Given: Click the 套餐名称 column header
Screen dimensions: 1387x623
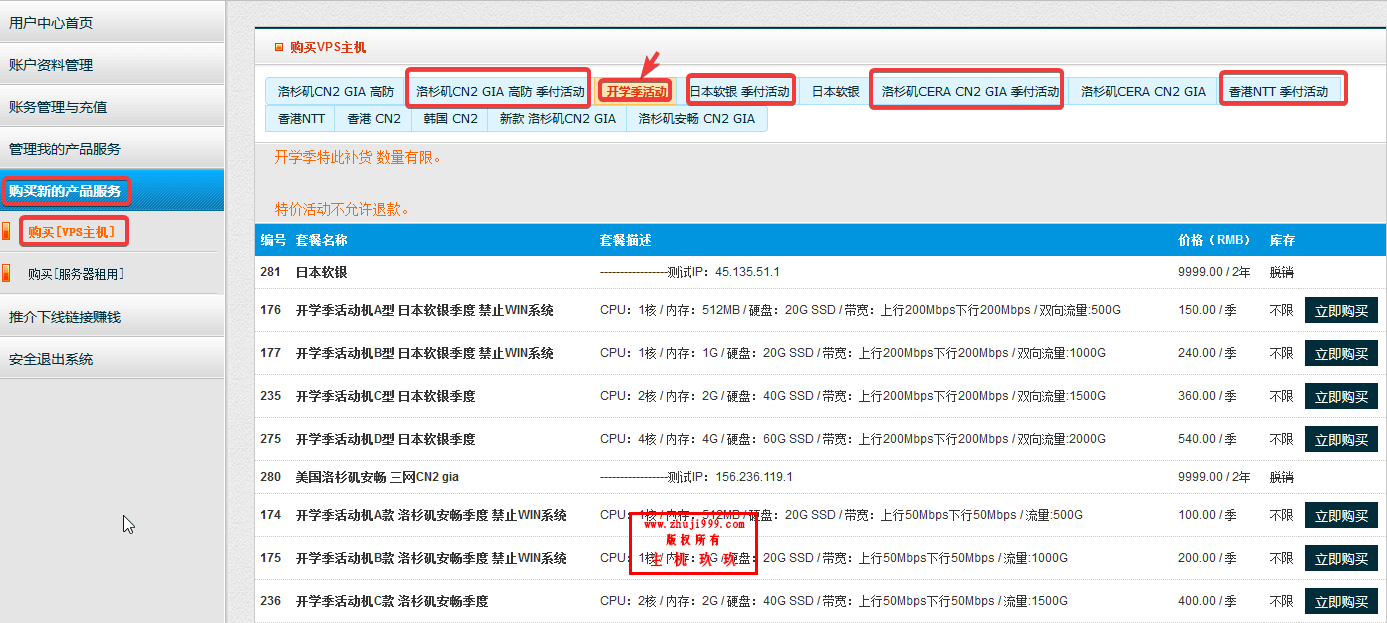Looking at the screenshot, I should 321,240.
